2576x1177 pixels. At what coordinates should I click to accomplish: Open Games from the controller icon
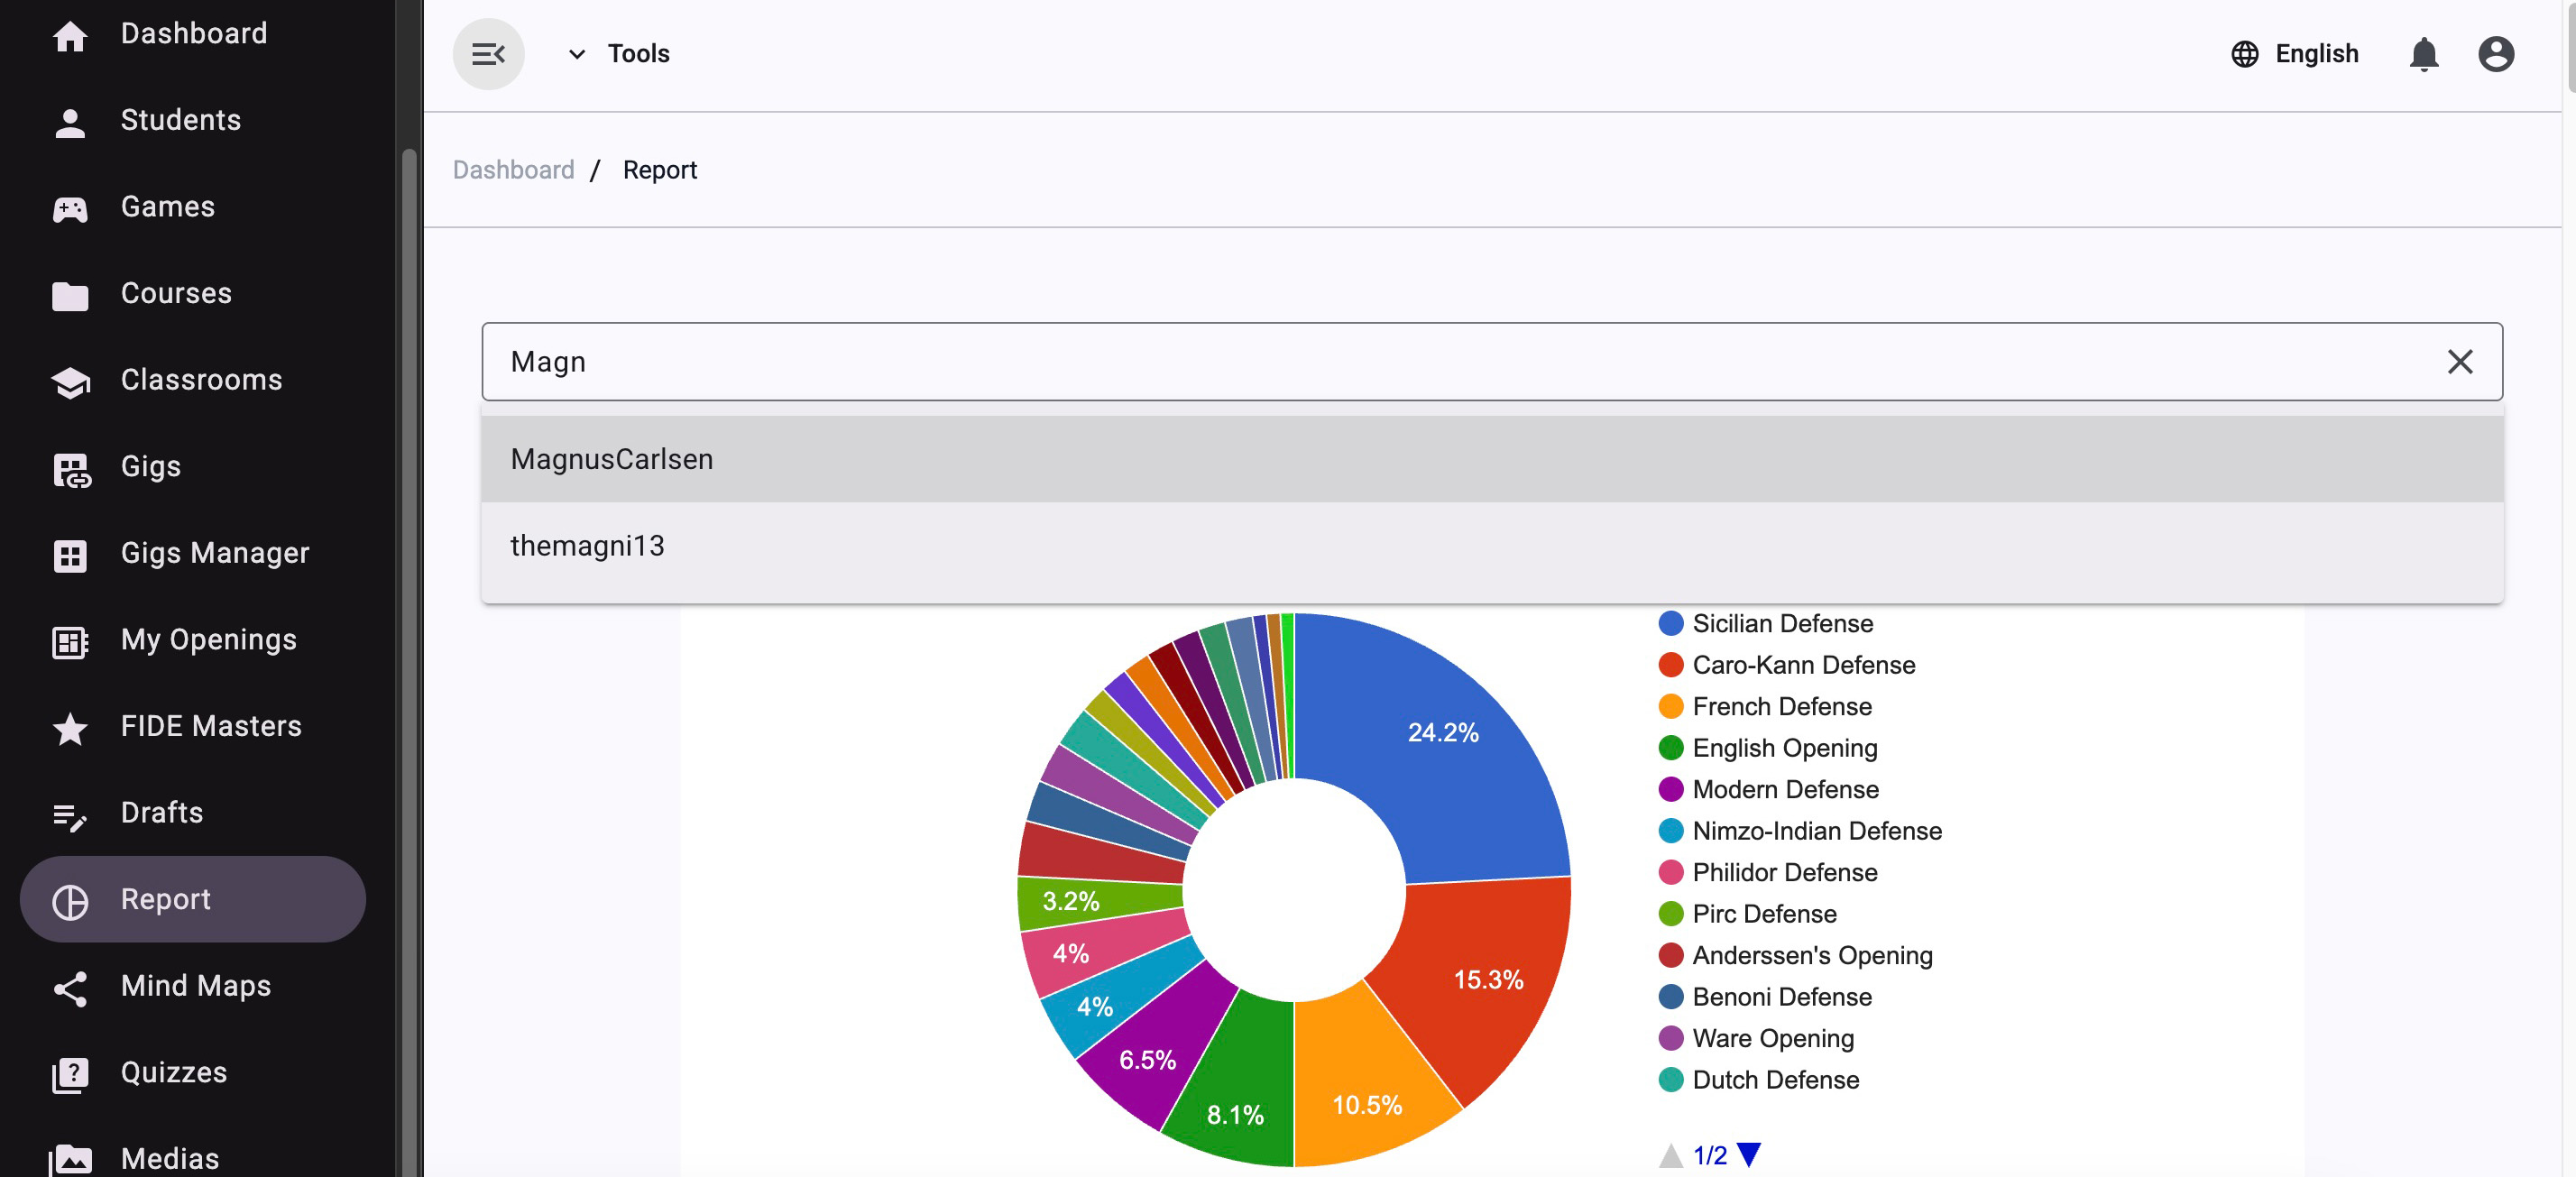pos(70,208)
